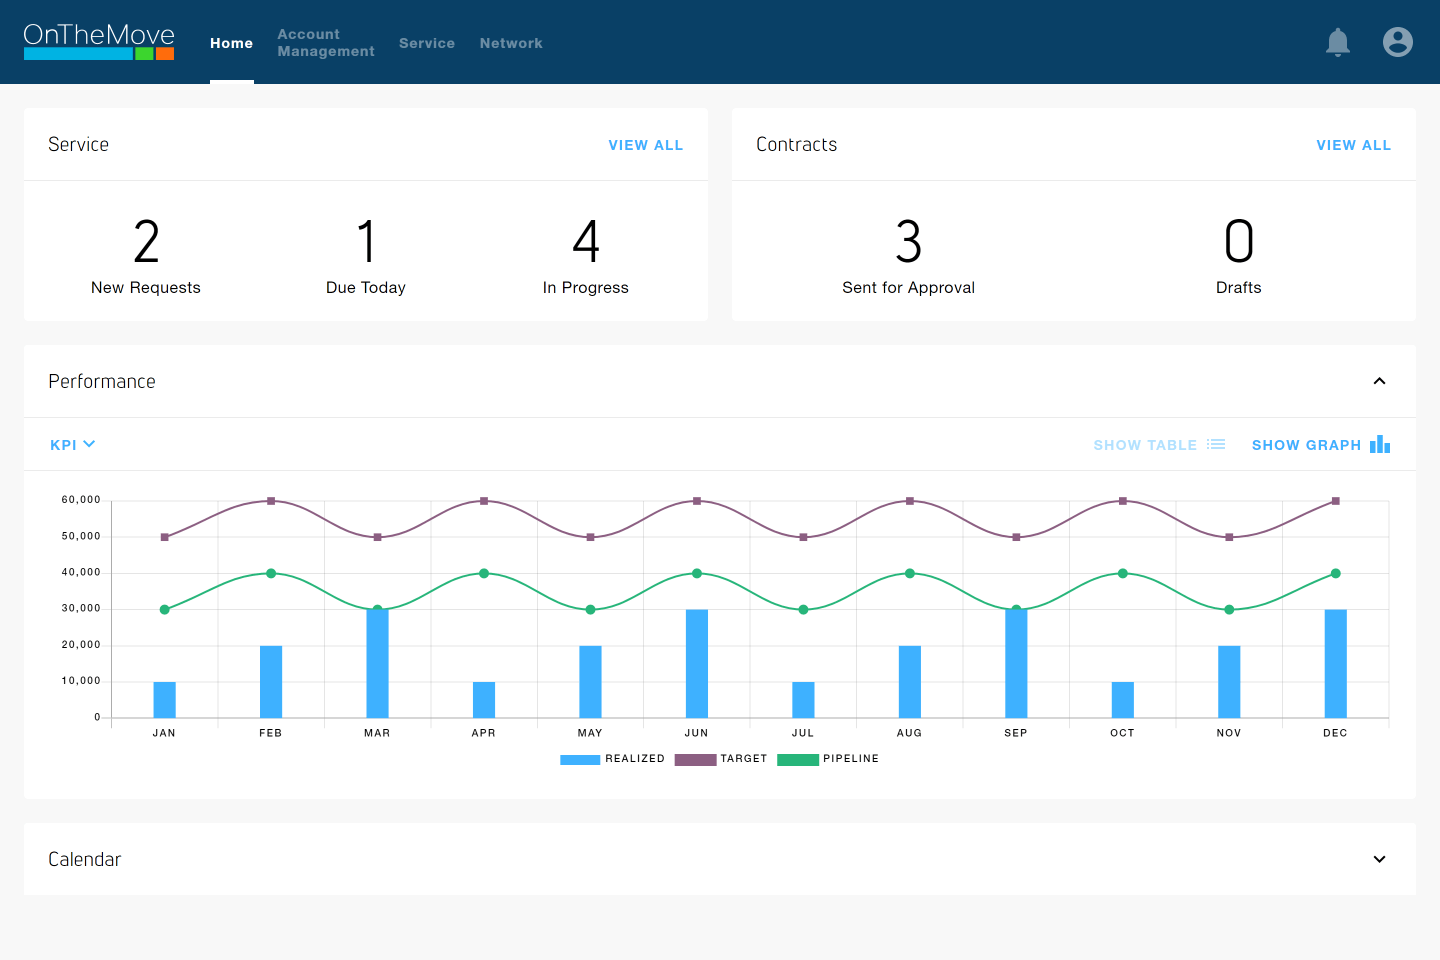Open notifications via the bell icon

click(1338, 42)
